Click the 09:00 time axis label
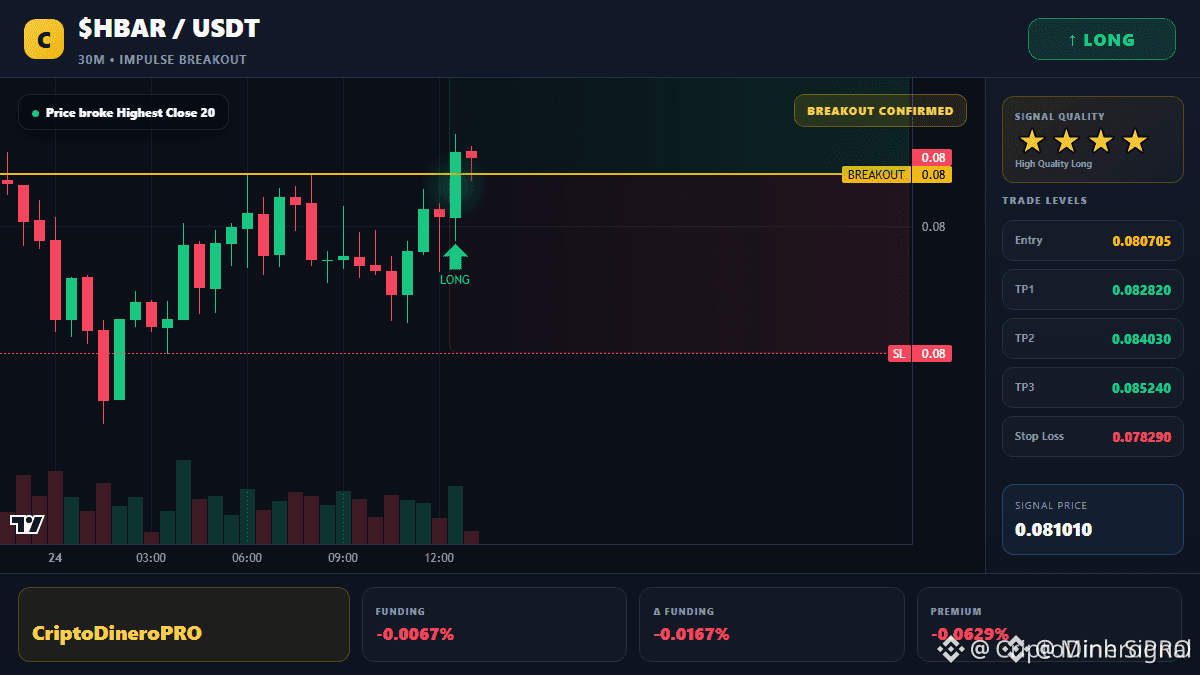The width and height of the screenshot is (1200, 675). (343, 558)
